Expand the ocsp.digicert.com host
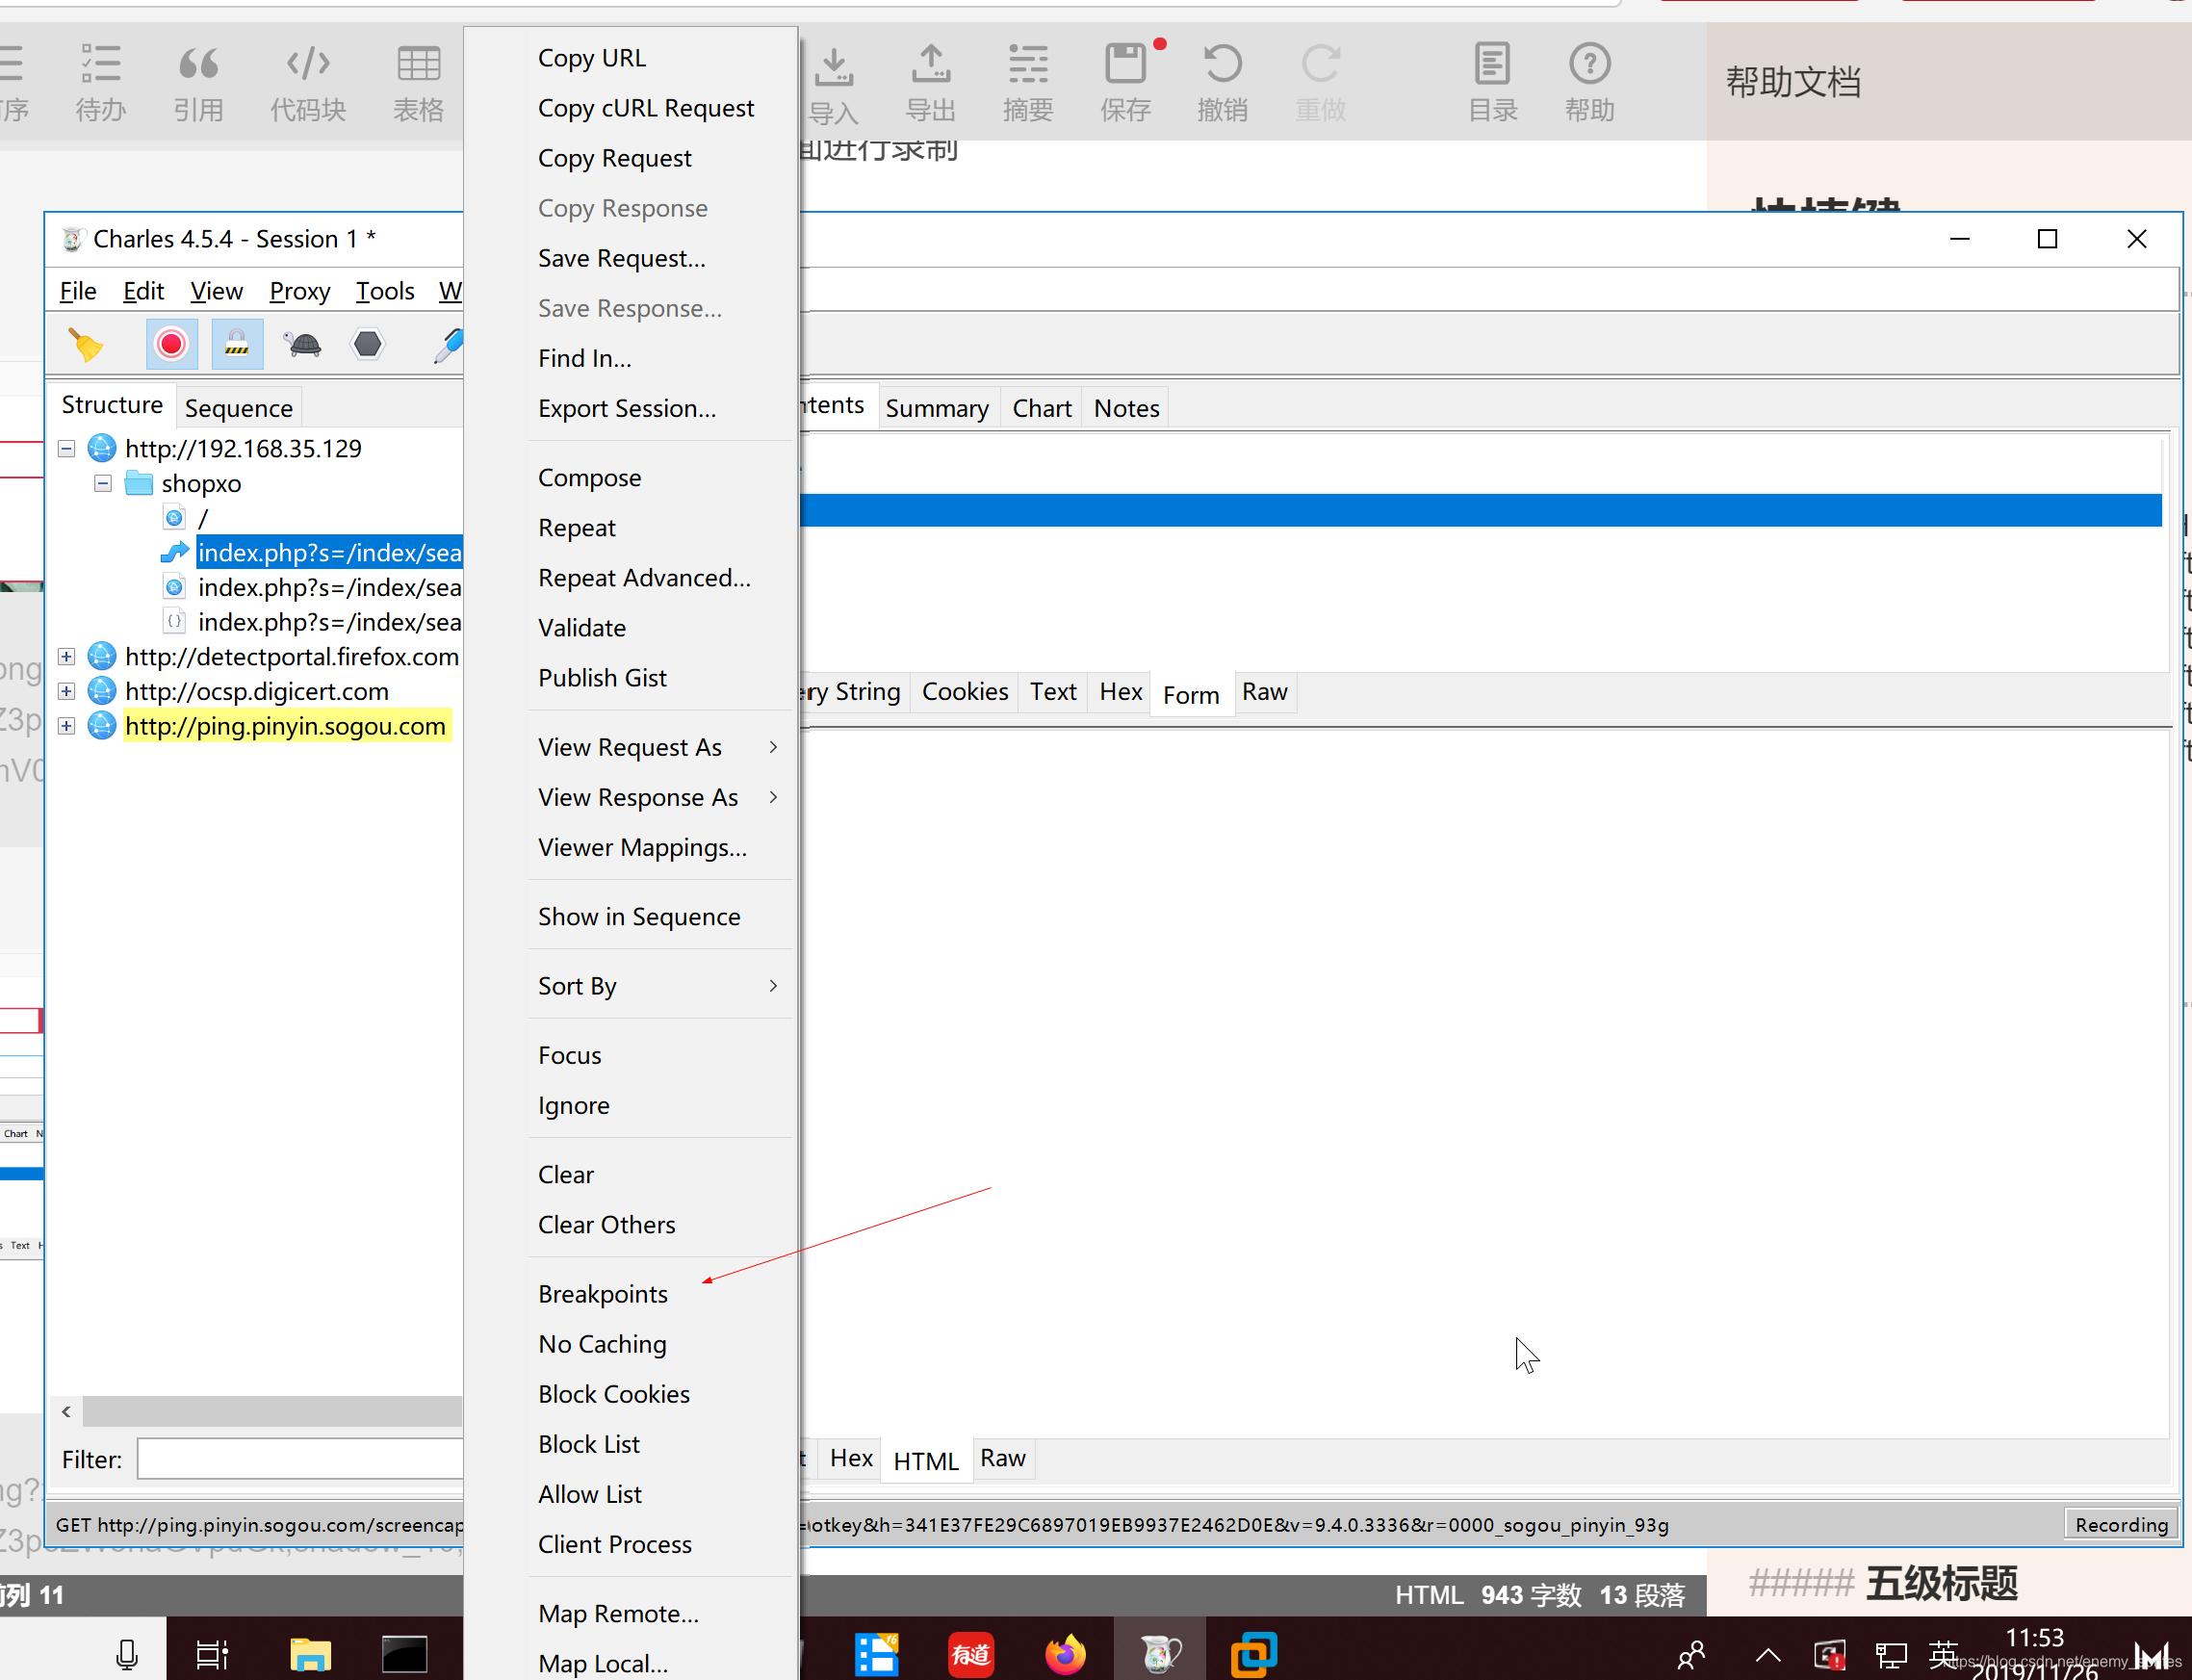The width and height of the screenshot is (2192, 1680). tap(66, 691)
